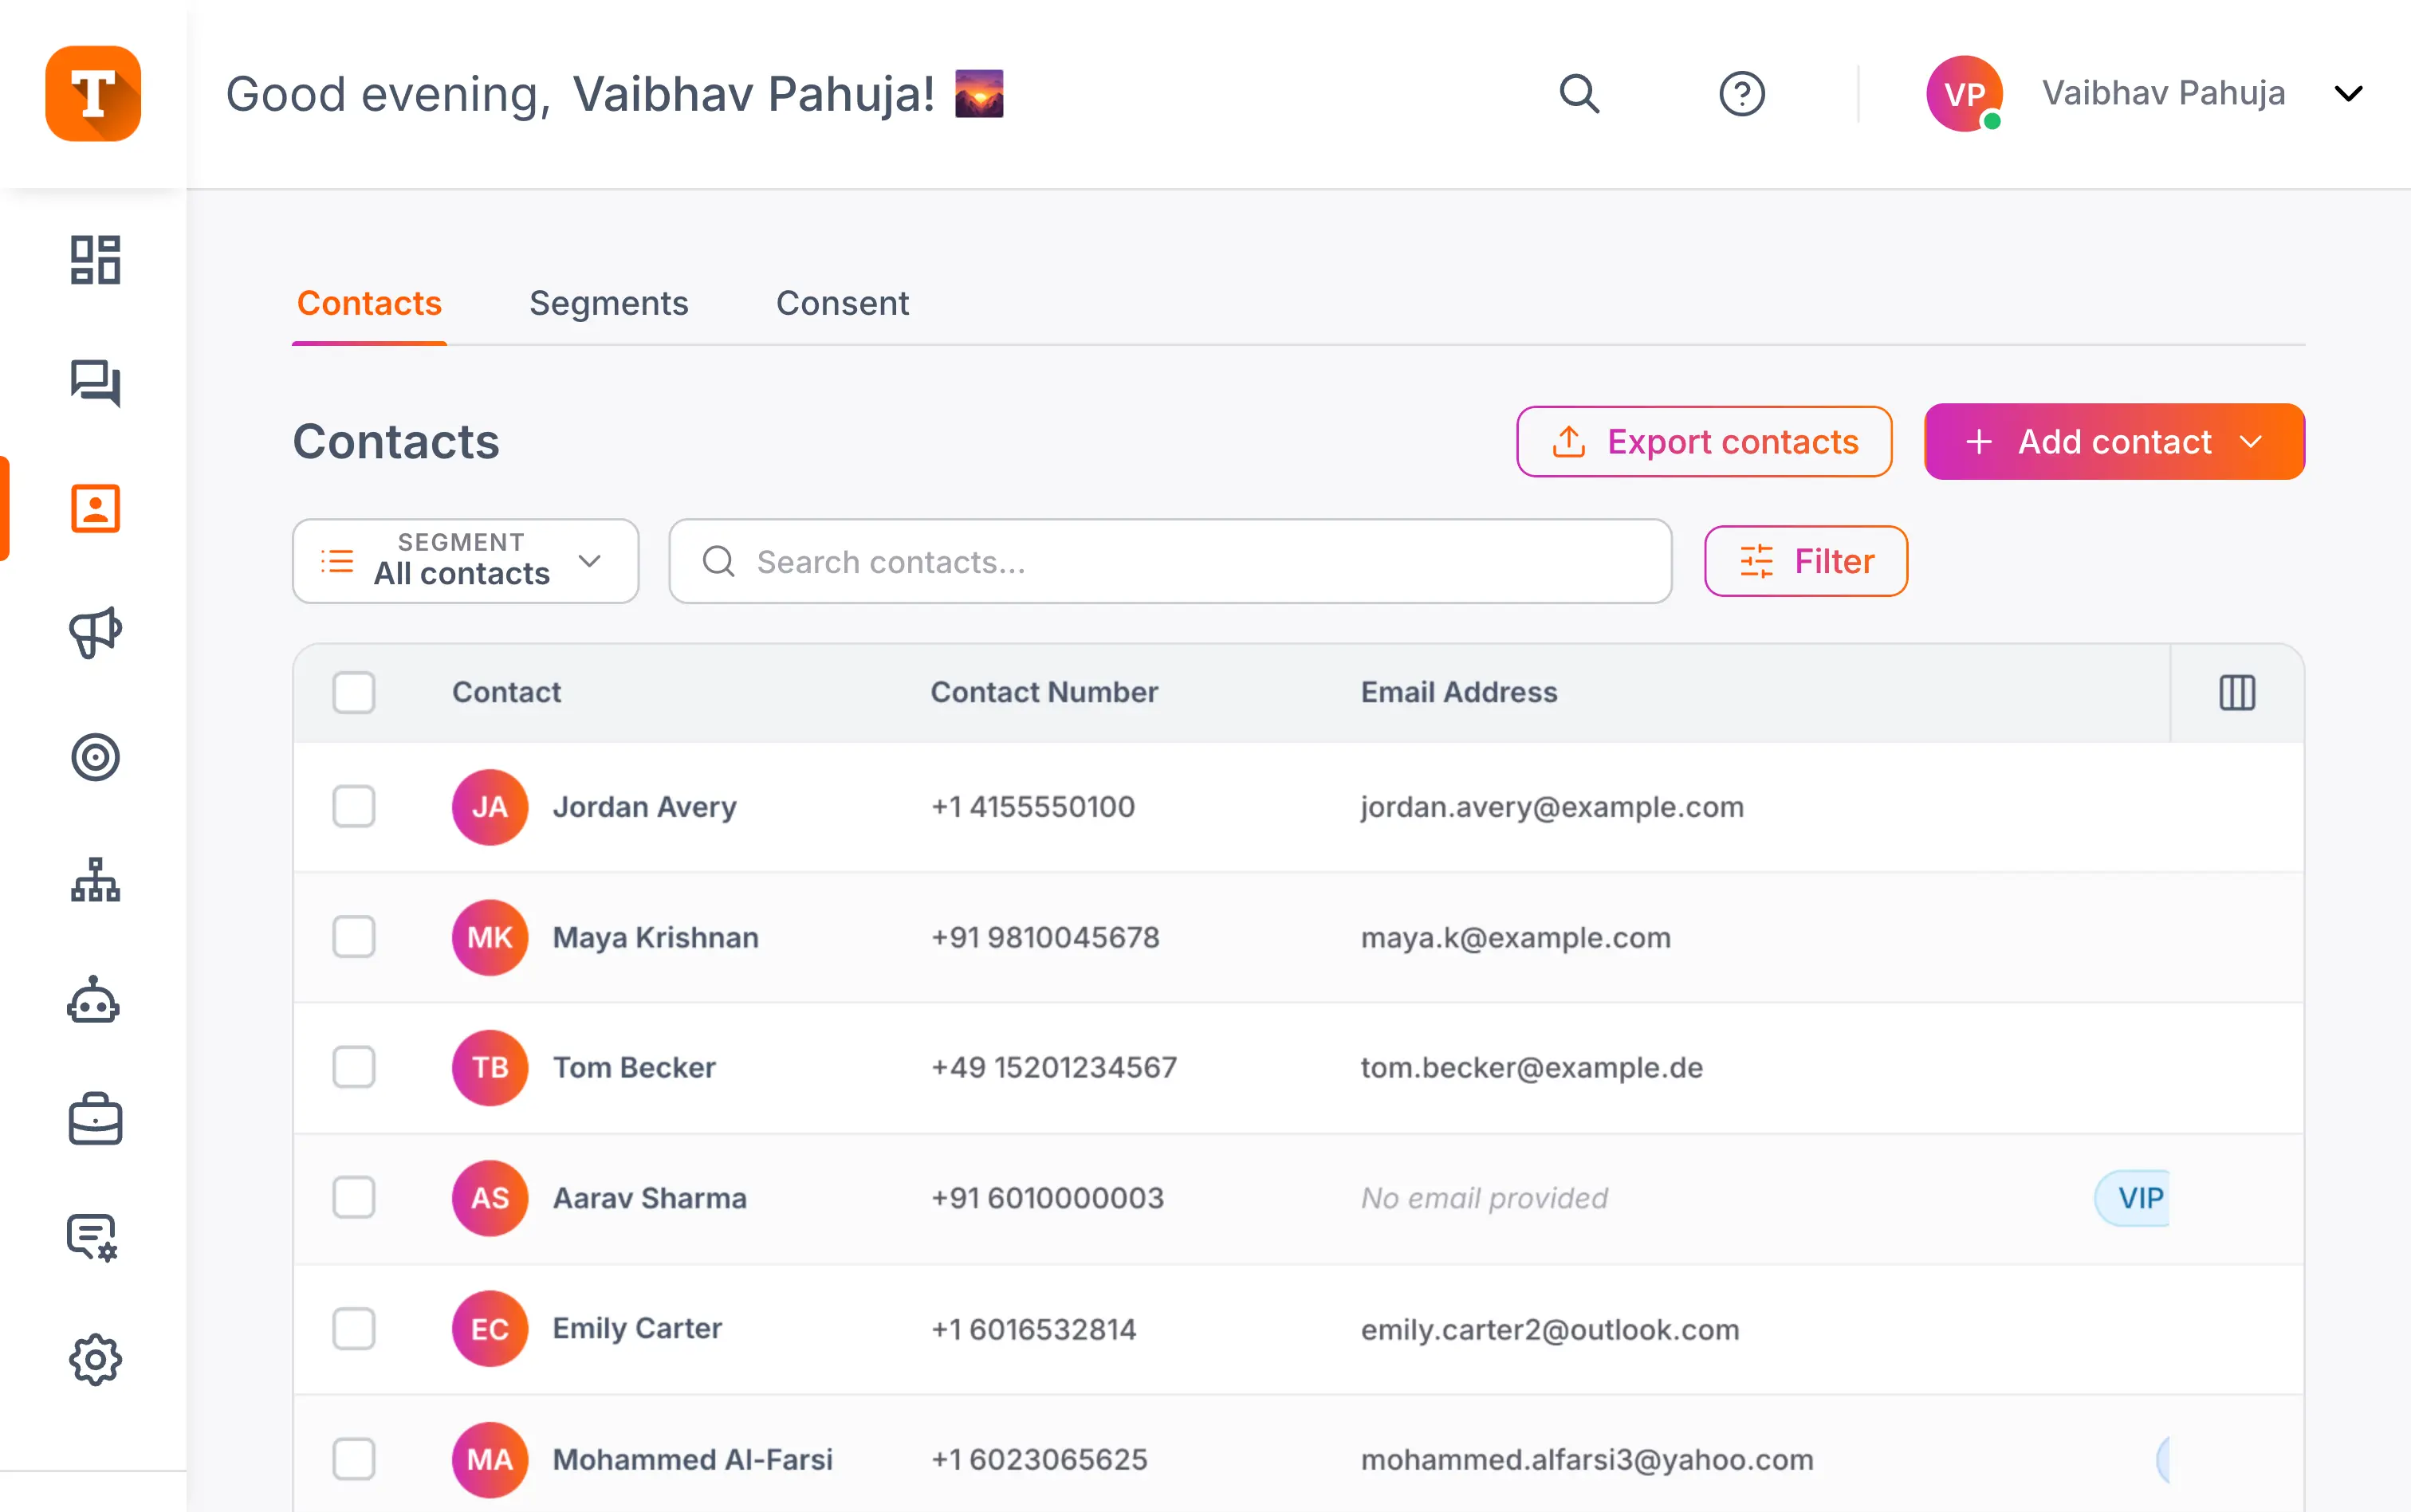Open Jordan Avery contact name

pyautogui.click(x=644, y=807)
